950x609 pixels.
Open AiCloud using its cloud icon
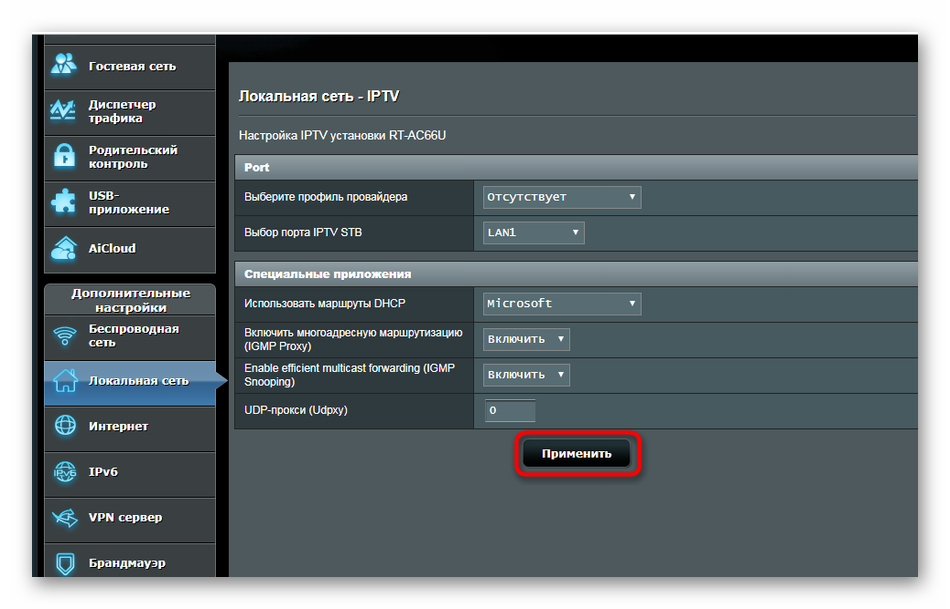pos(64,248)
